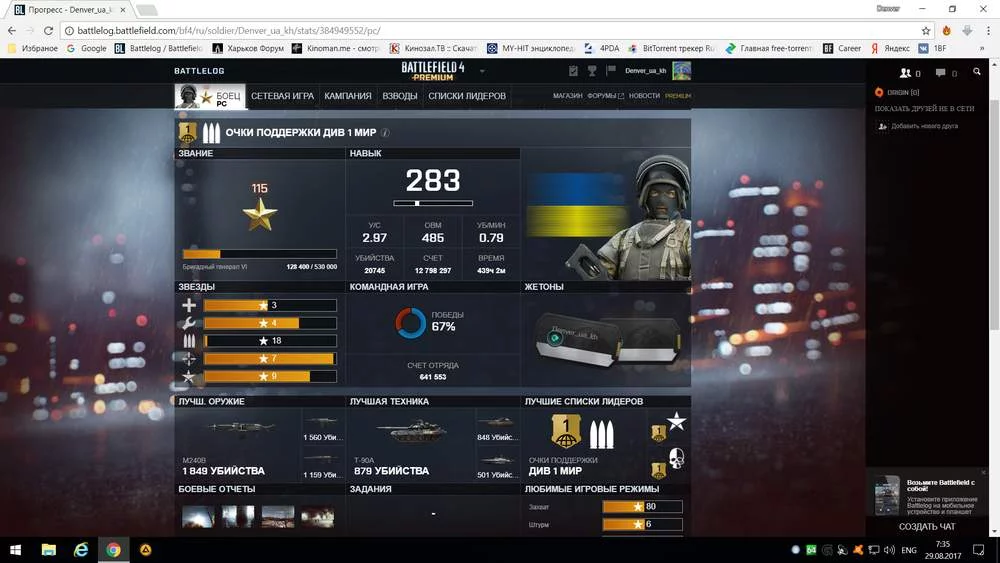Click the address bar URL field
The width and height of the screenshot is (1000, 563).
[x=491, y=31]
